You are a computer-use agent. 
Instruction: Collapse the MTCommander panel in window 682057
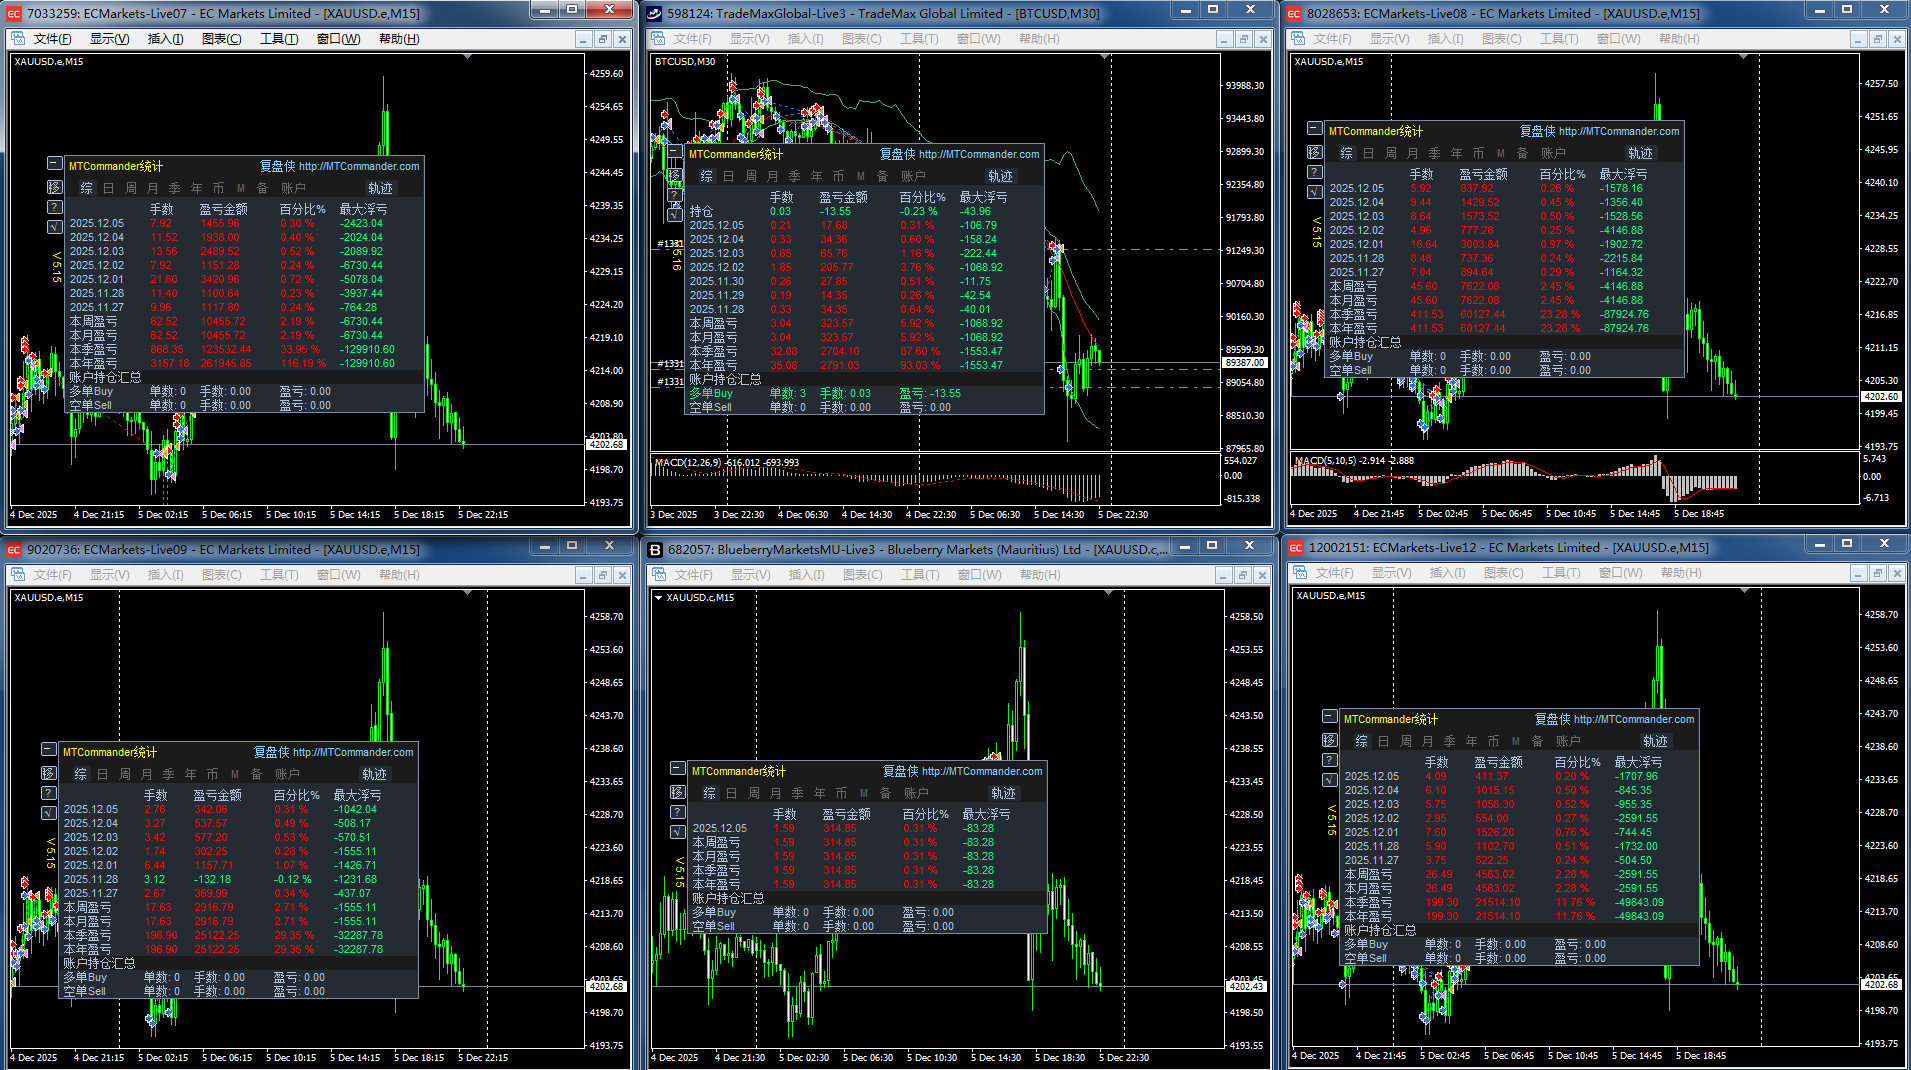click(678, 768)
